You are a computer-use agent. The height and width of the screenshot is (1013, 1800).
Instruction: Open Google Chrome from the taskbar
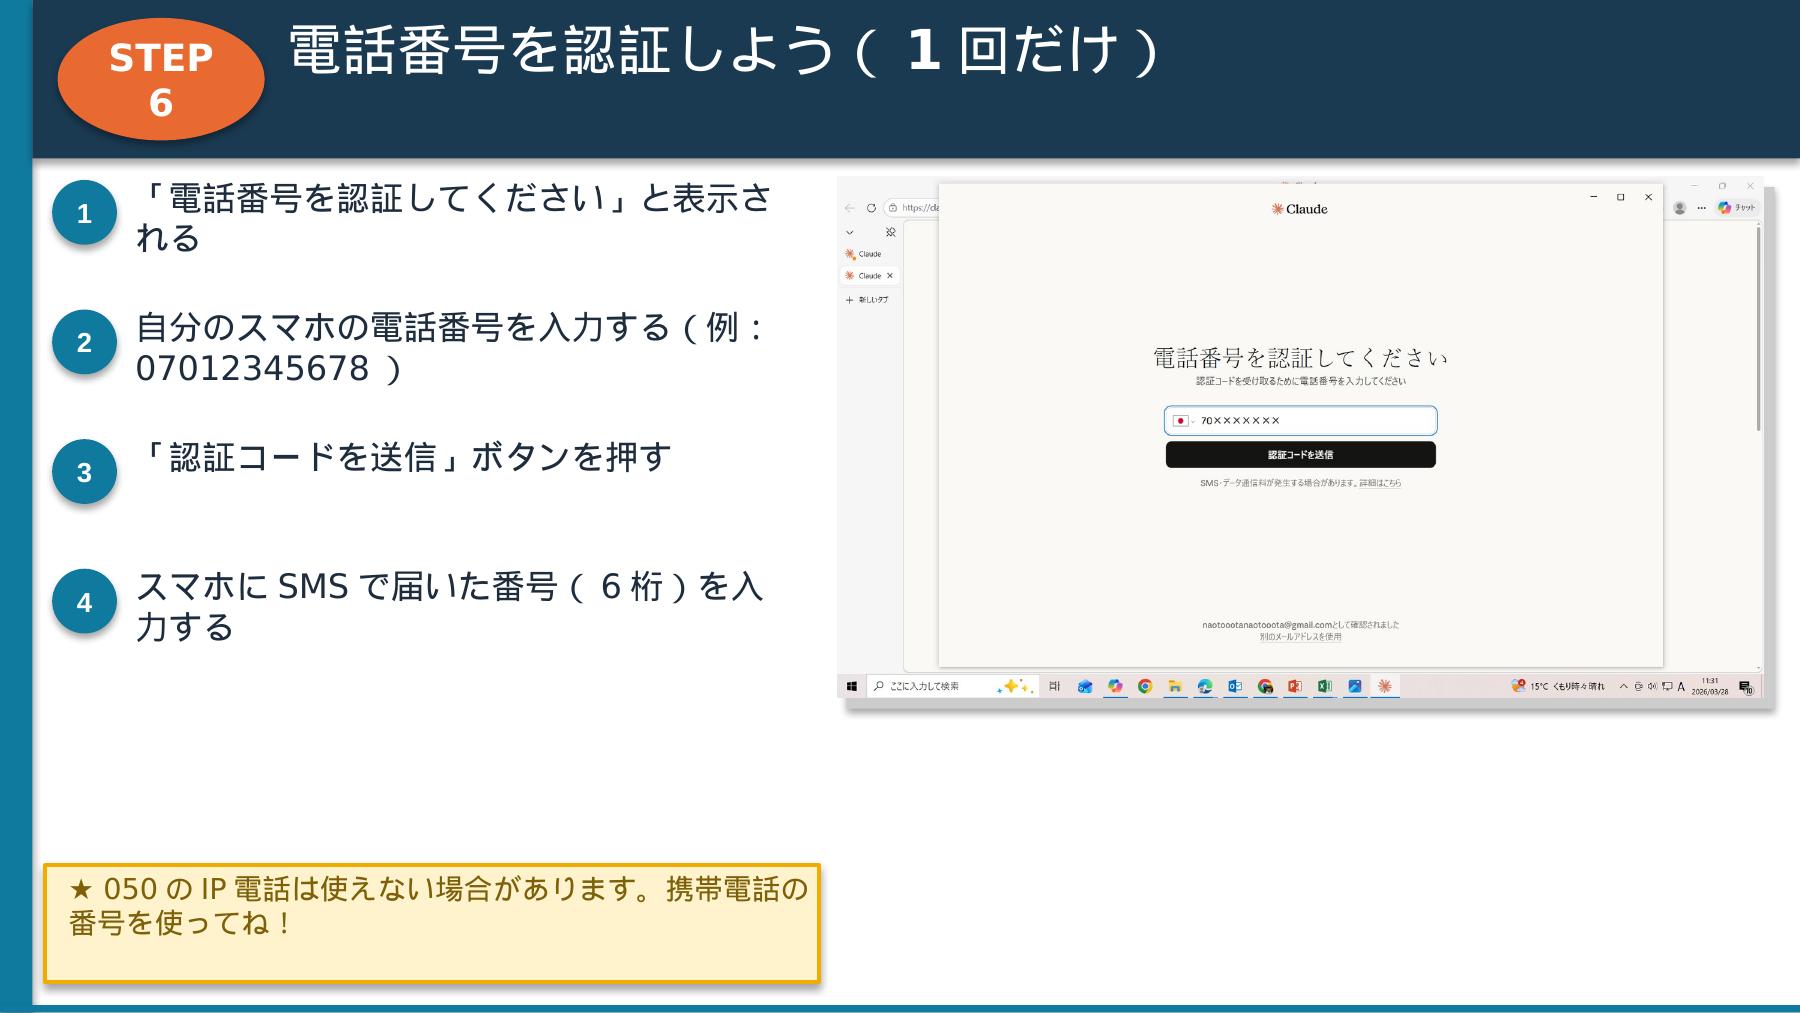point(1144,687)
